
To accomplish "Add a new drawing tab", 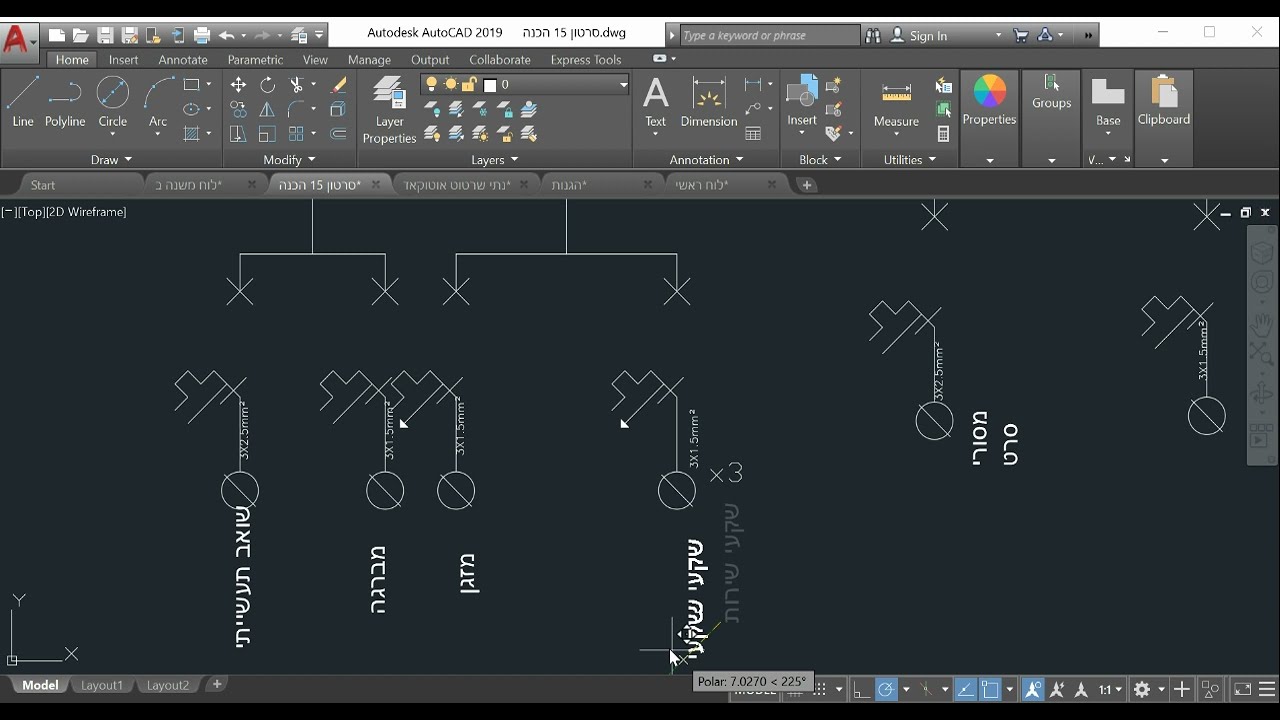I will (807, 185).
